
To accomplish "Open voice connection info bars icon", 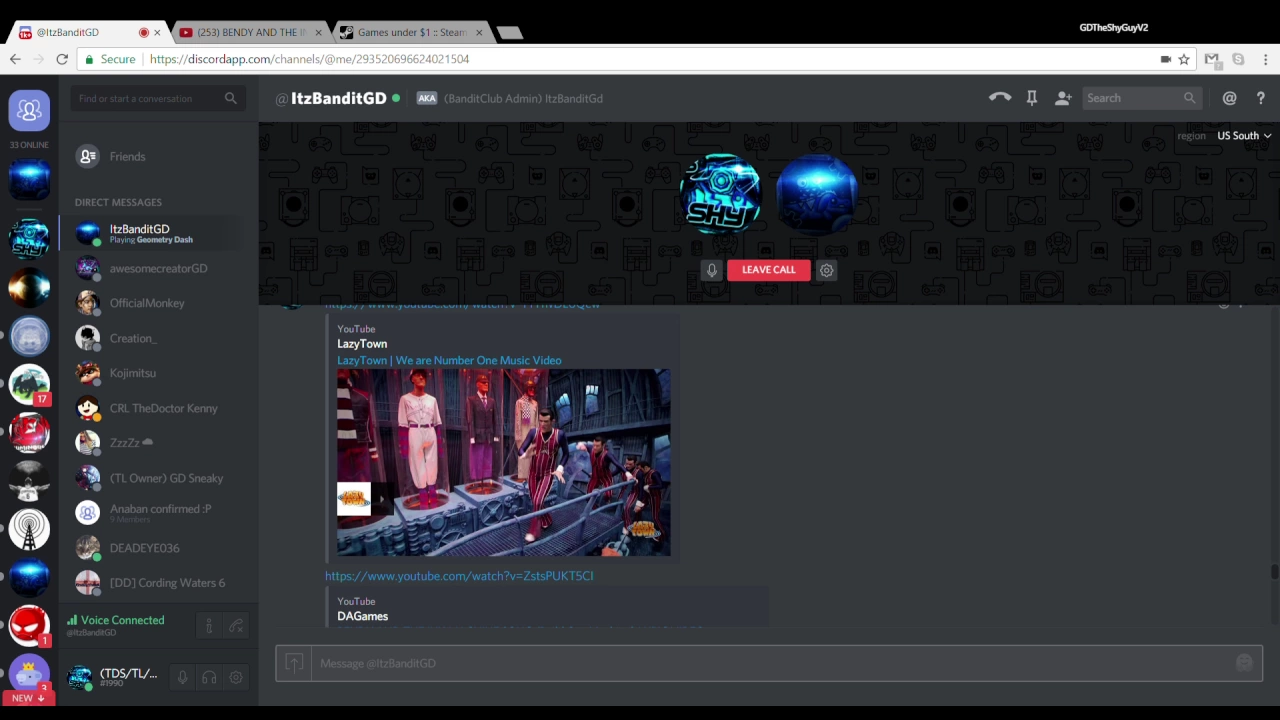I will [x=209, y=626].
